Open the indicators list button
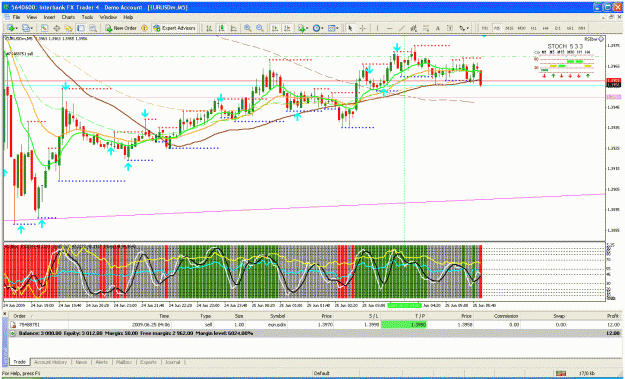 (301, 28)
